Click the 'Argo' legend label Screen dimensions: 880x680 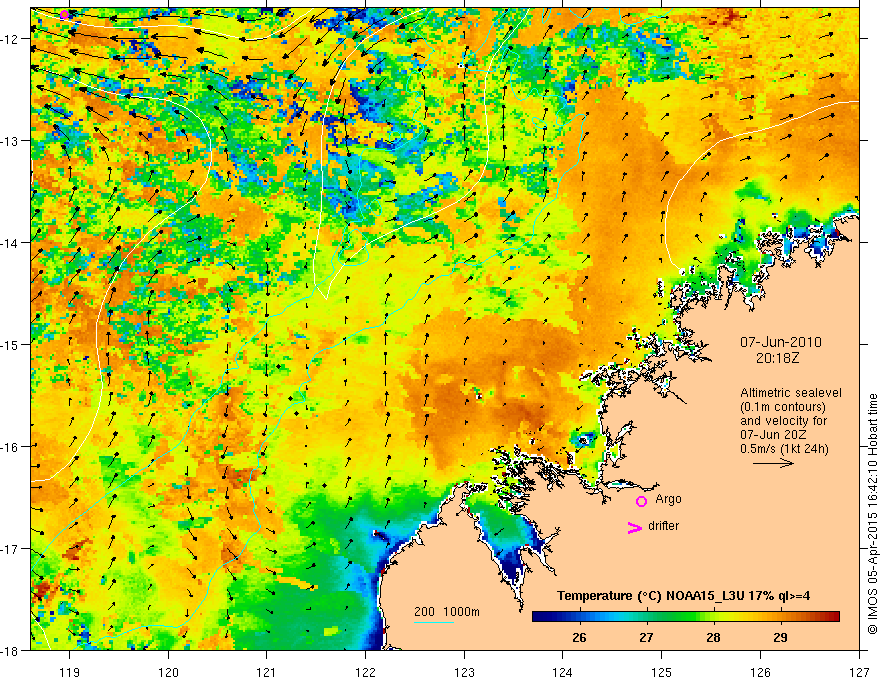[x=668, y=499]
